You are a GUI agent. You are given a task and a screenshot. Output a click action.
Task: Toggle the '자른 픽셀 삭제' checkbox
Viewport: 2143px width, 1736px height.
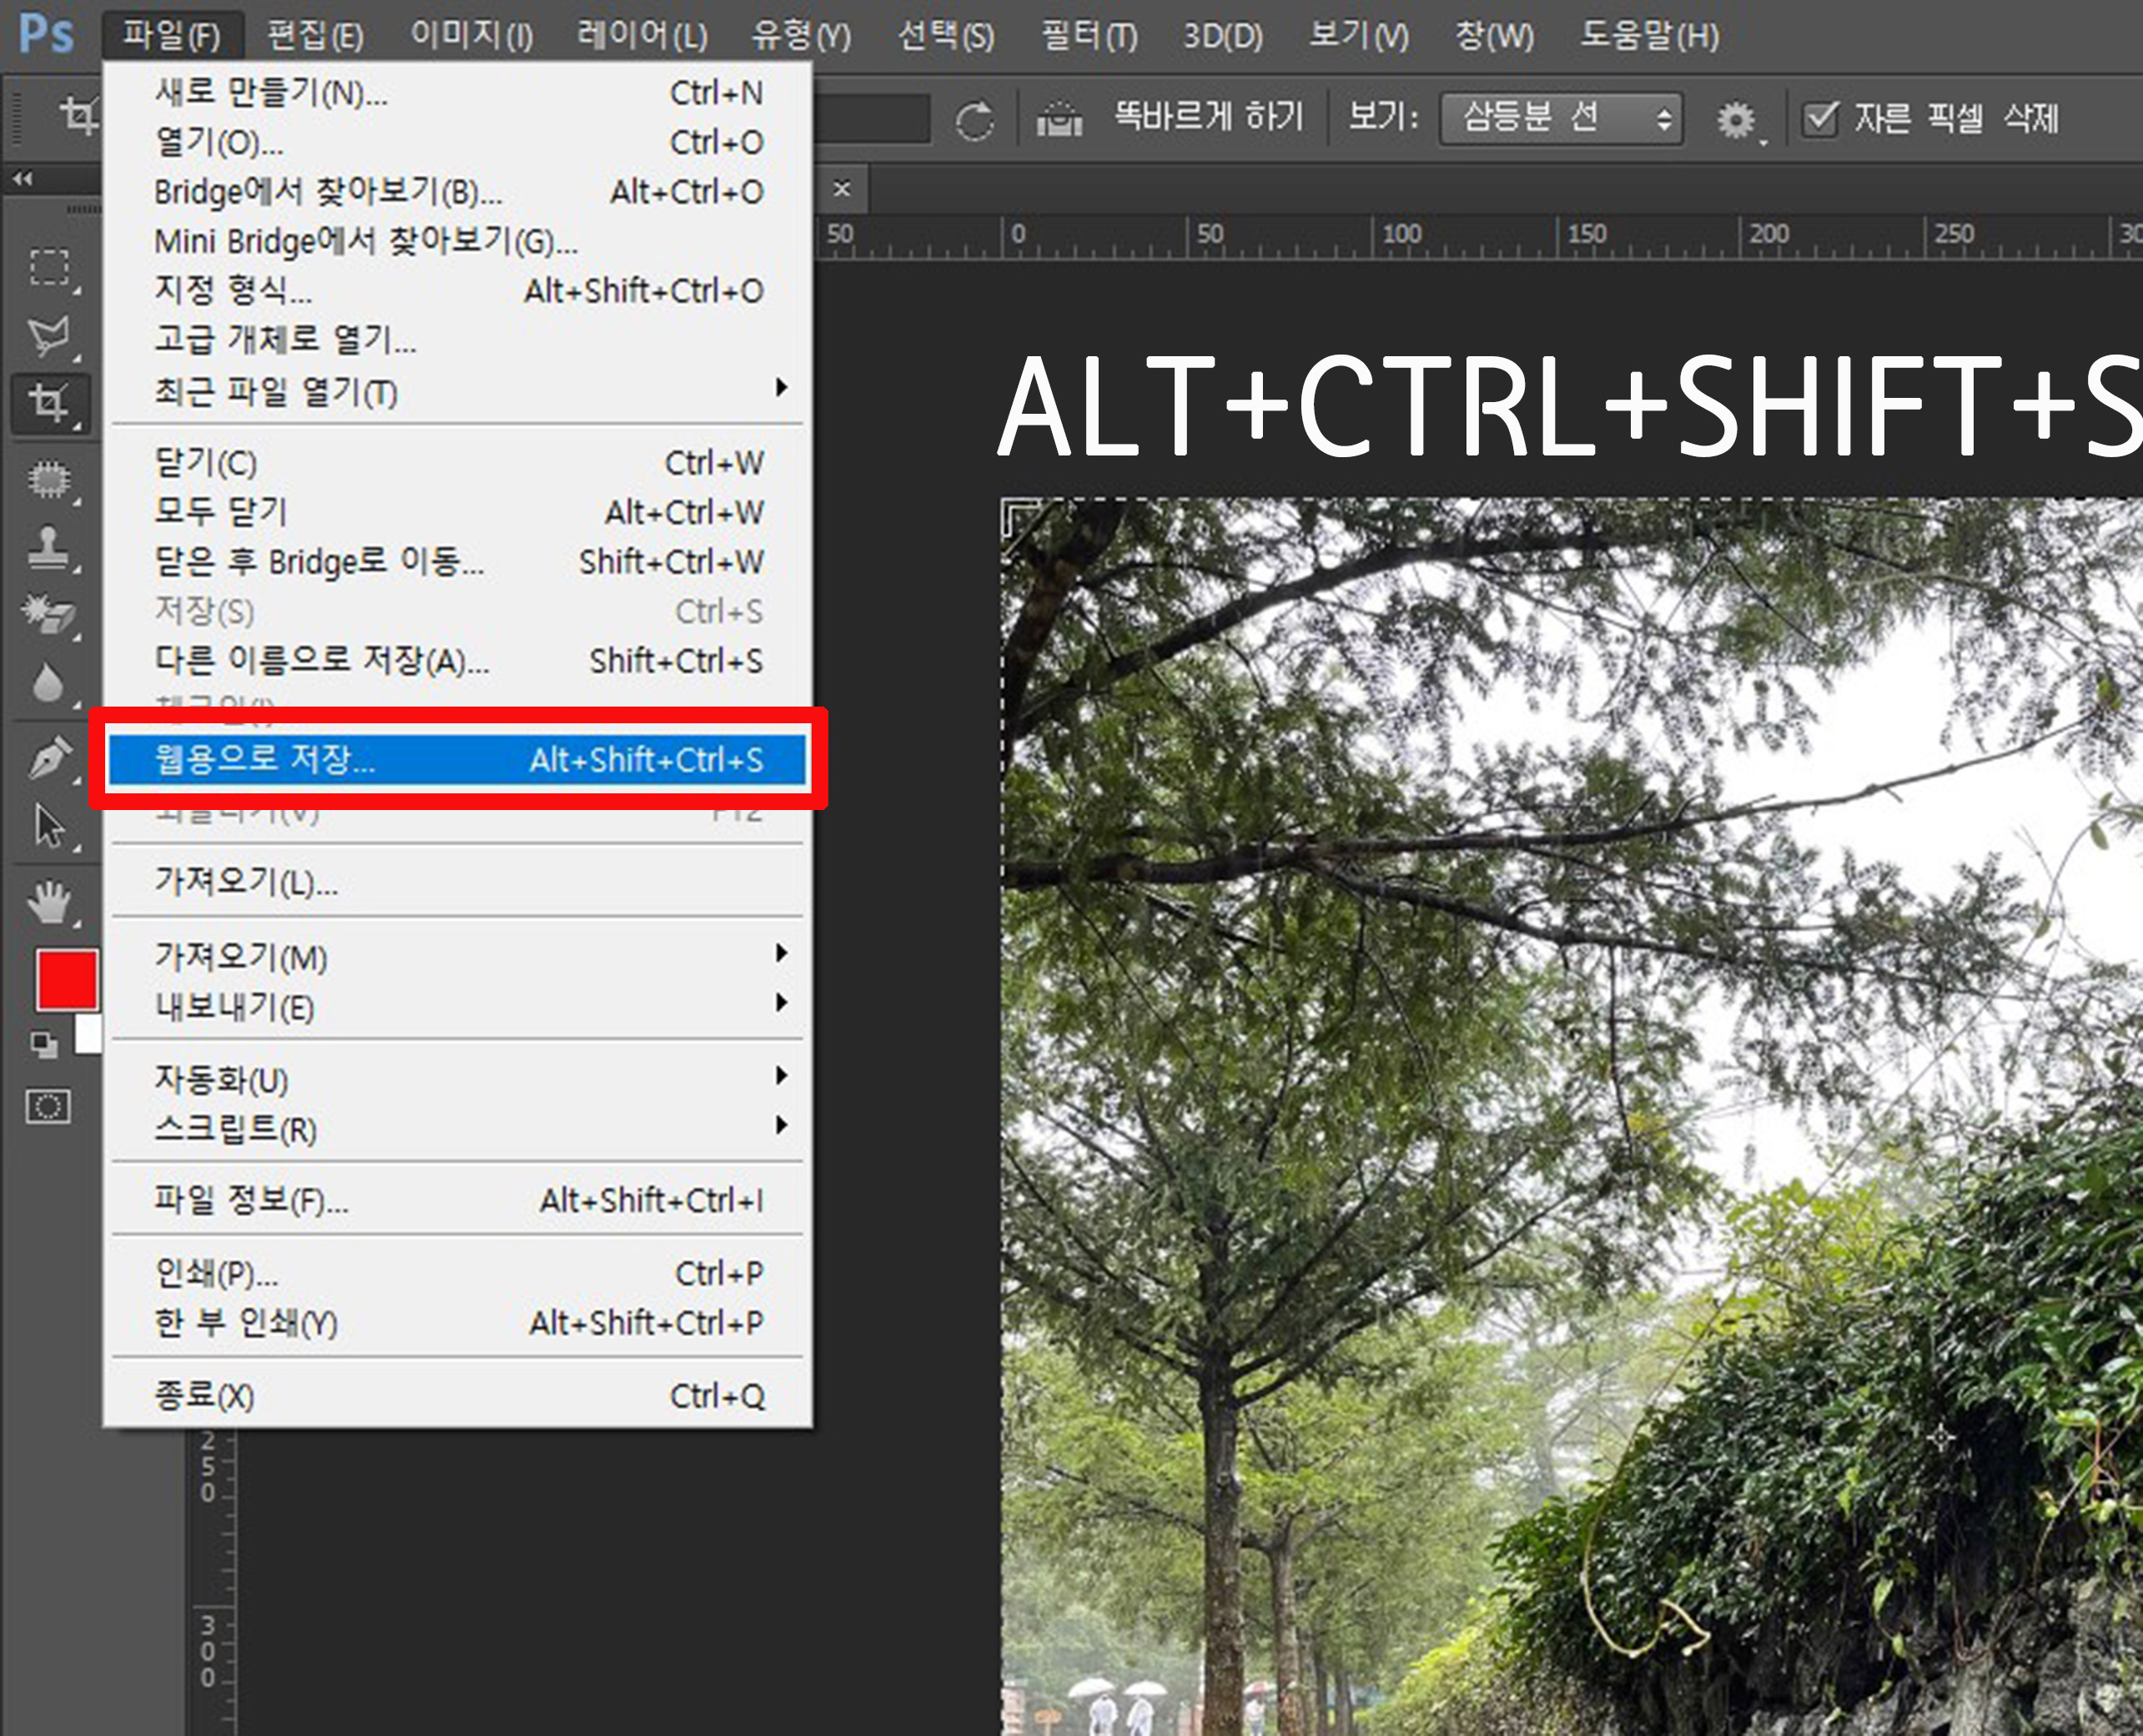(1821, 119)
